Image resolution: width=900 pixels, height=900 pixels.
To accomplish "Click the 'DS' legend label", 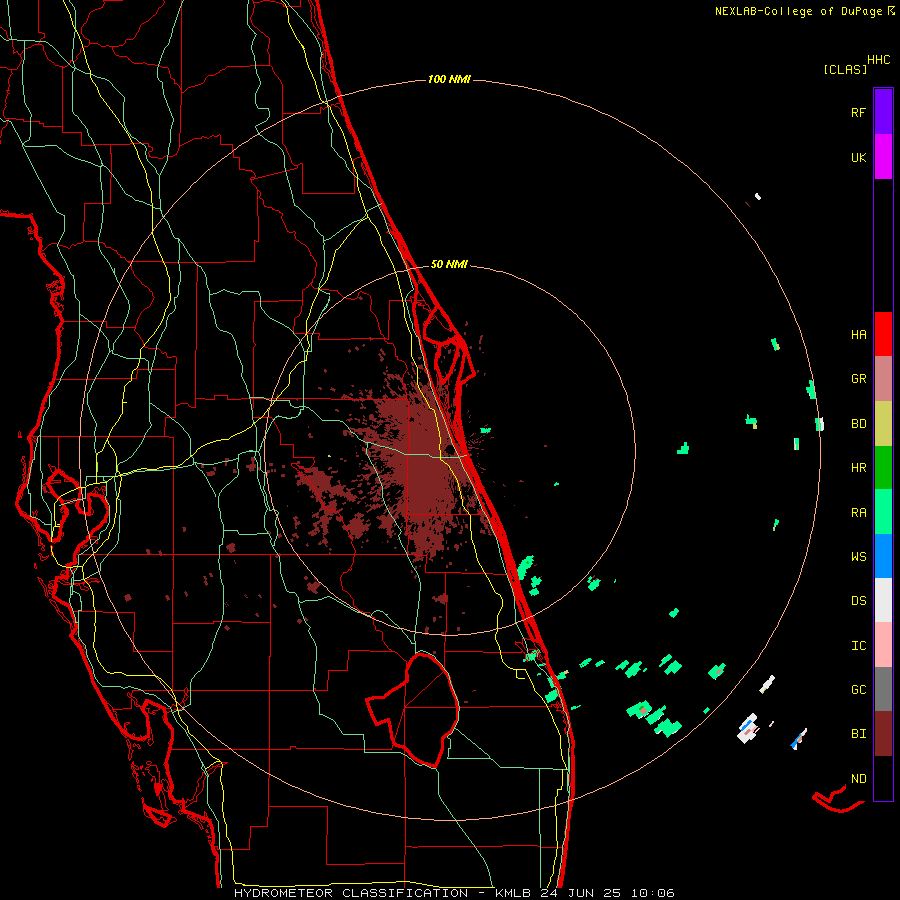I will (x=859, y=601).
